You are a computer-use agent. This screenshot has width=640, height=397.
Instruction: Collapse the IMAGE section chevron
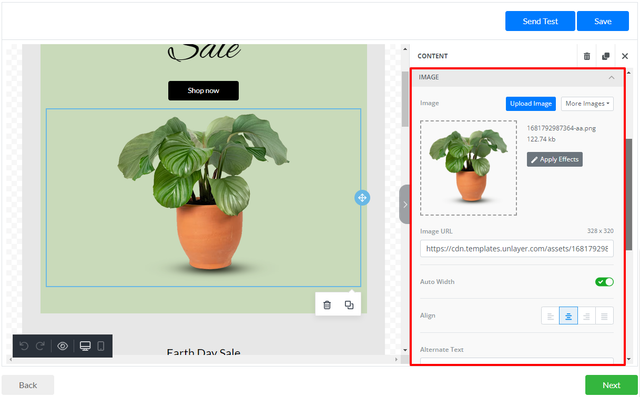pos(611,78)
